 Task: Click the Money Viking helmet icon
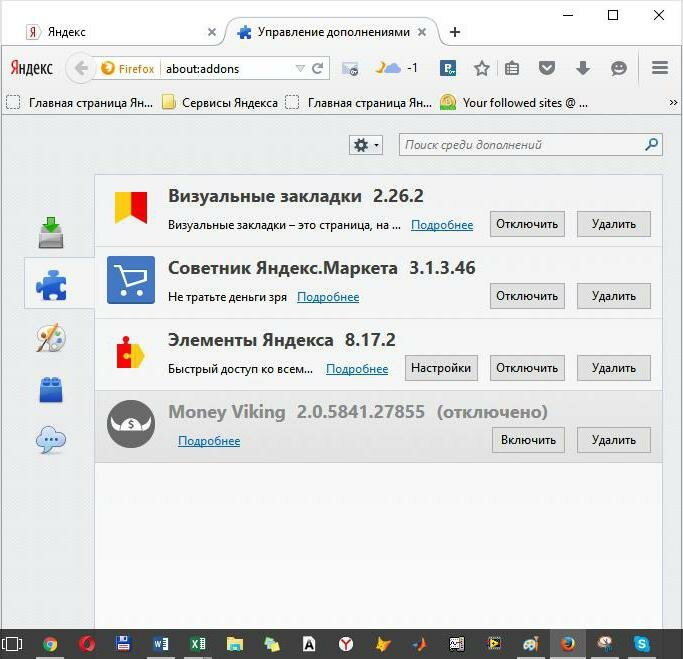(x=131, y=424)
